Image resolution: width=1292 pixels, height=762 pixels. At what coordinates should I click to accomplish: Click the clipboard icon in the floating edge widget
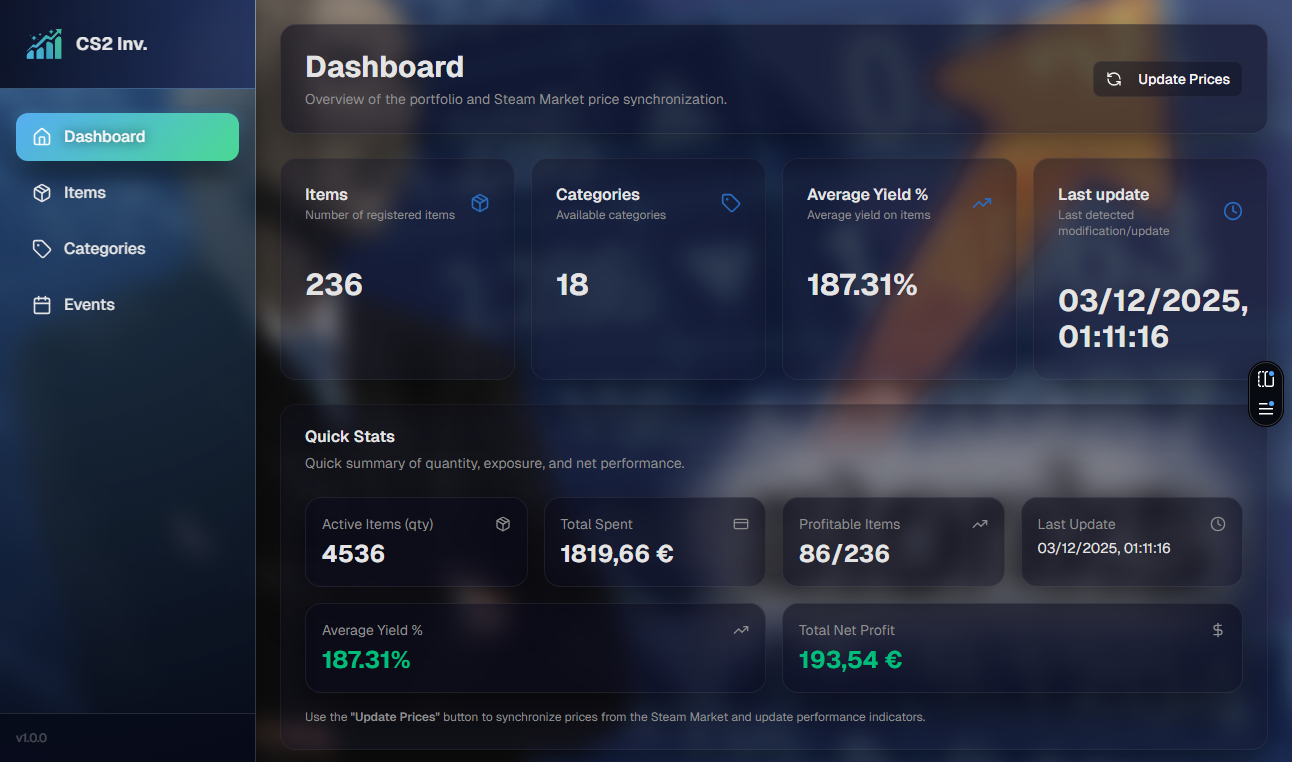click(1266, 379)
